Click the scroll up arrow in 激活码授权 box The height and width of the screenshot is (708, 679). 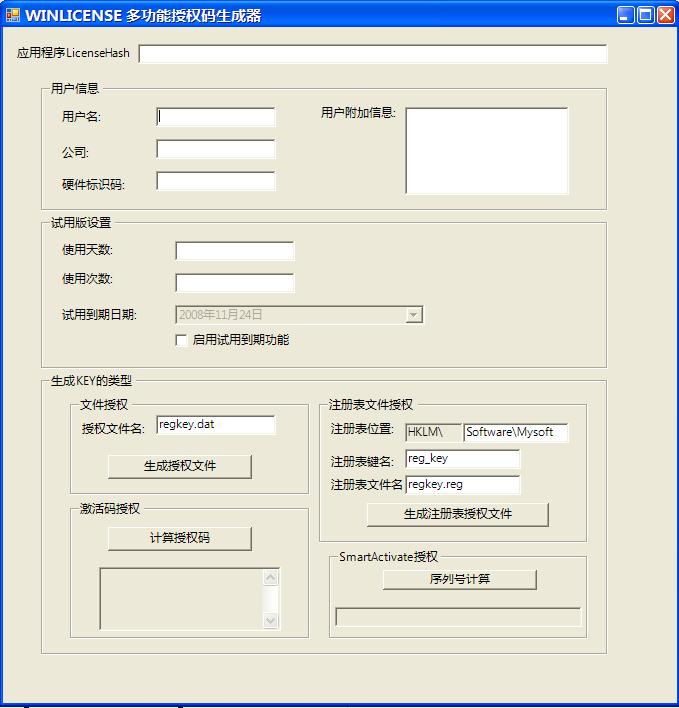click(x=270, y=577)
